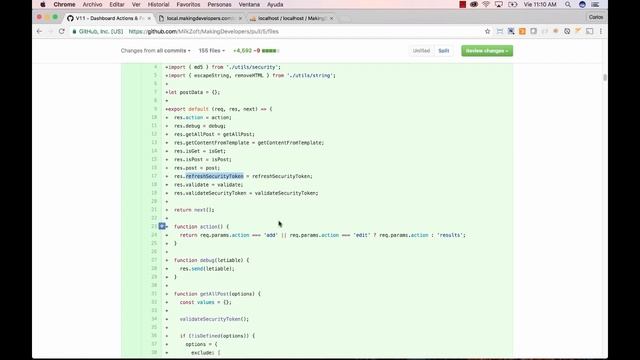Screen dimensions: 640x360
Task: Open the Apple menu
Action: [x=43, y=4]
